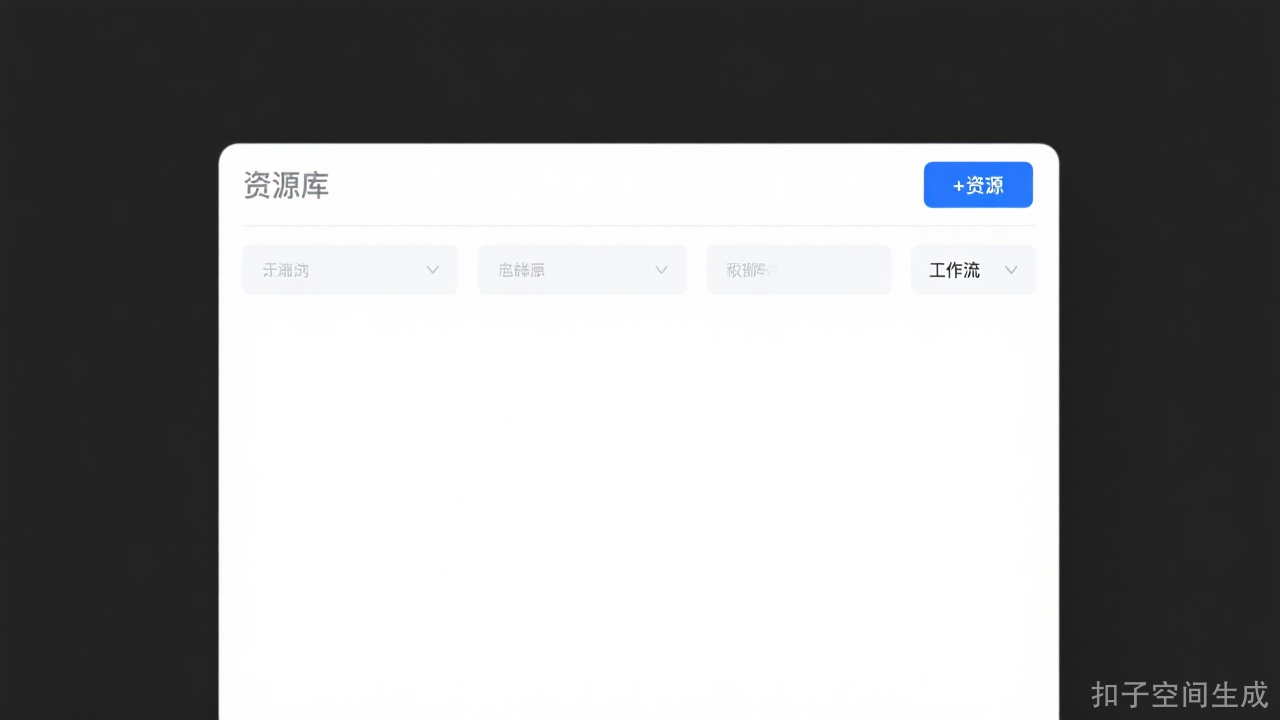Click the blue +资源 button
The width and height of the screenshot is (1280, 720).
tap(977, 185)
